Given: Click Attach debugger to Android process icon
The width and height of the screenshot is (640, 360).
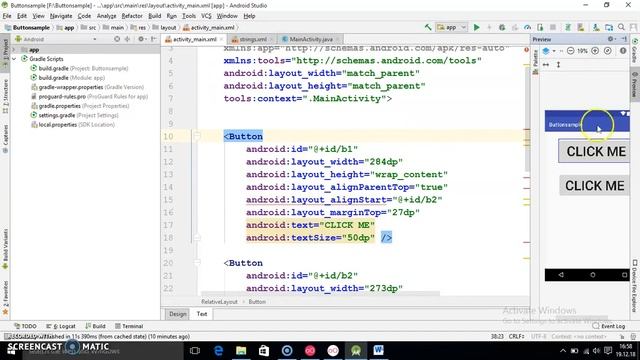Looking at the screenshot, I should click(x=540, y=27).
